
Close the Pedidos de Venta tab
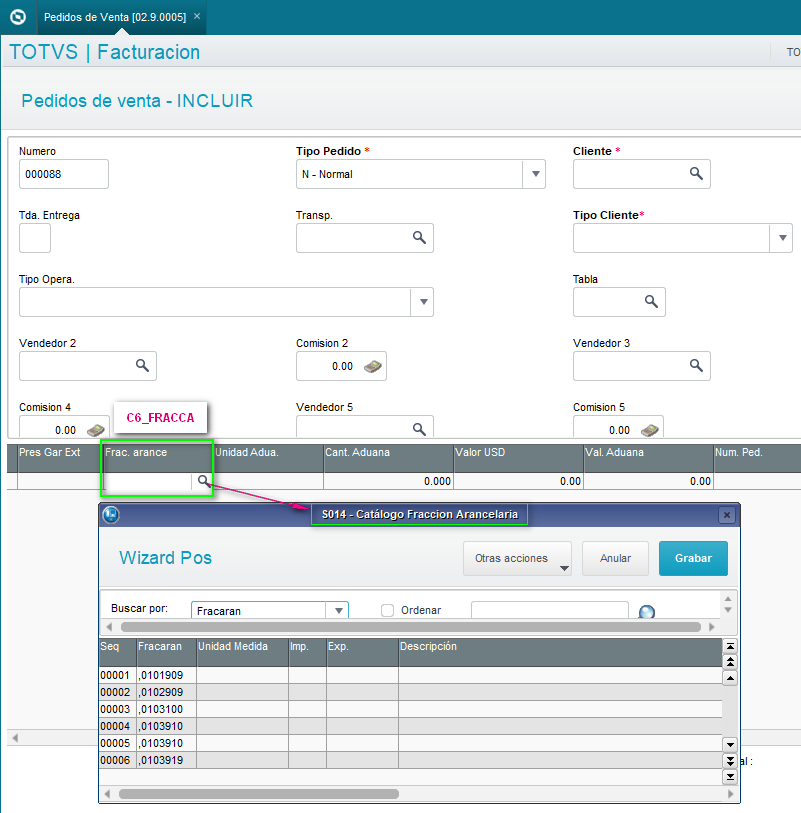tap(197, 16)
